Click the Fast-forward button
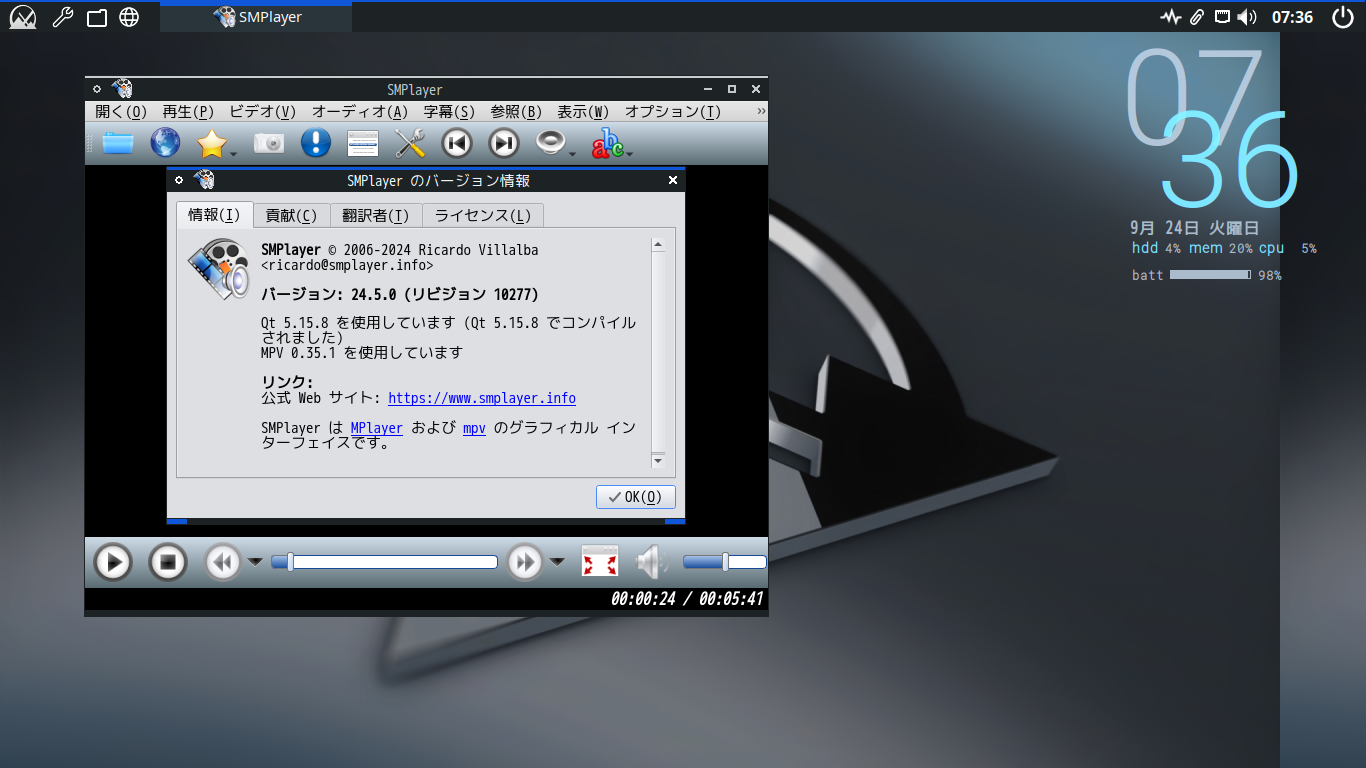Viewport: 1366px width, 768px height. [x=525, y=562]
